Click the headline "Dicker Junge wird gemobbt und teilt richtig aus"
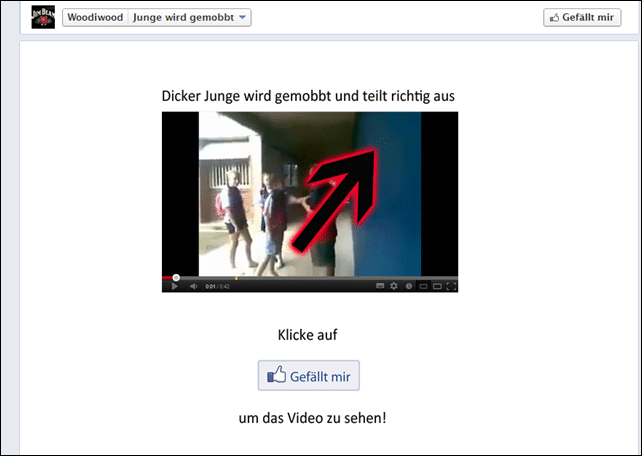The width and height of the screenshot is (642, 456). click(308, 96)
